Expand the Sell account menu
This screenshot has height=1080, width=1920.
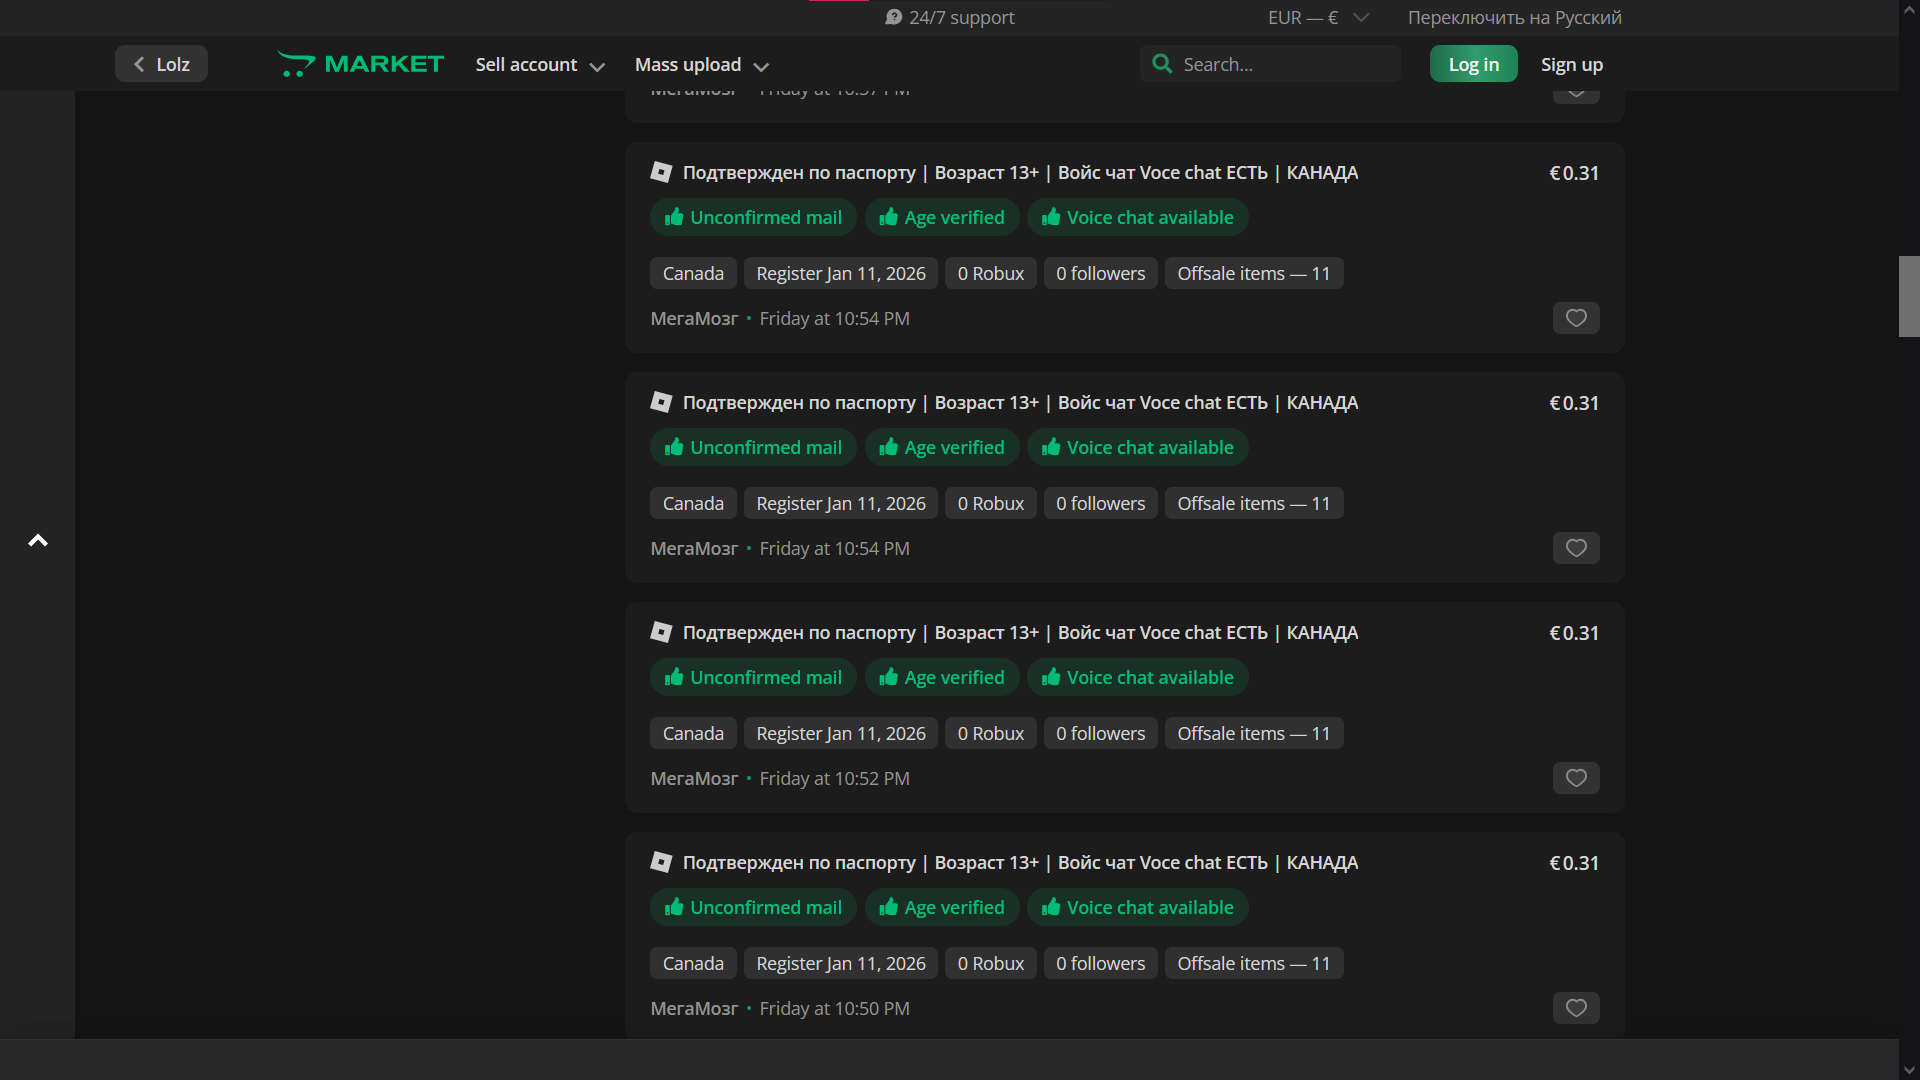(x=539, y=65)
